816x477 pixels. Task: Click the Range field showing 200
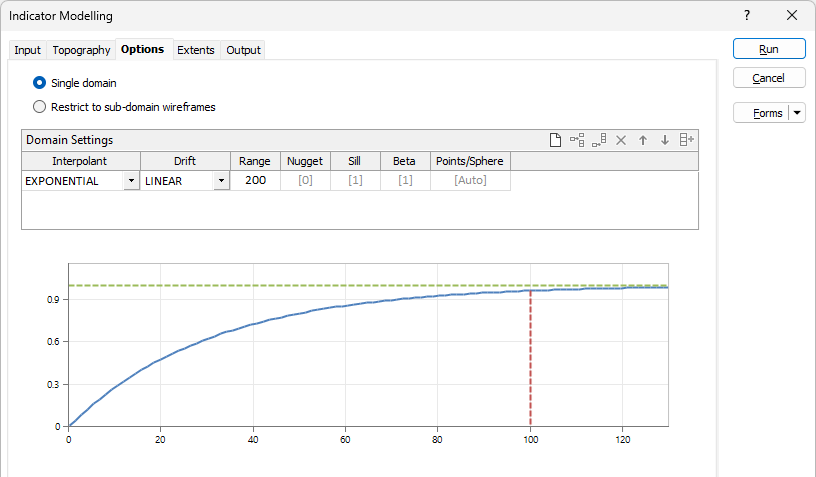255,181
